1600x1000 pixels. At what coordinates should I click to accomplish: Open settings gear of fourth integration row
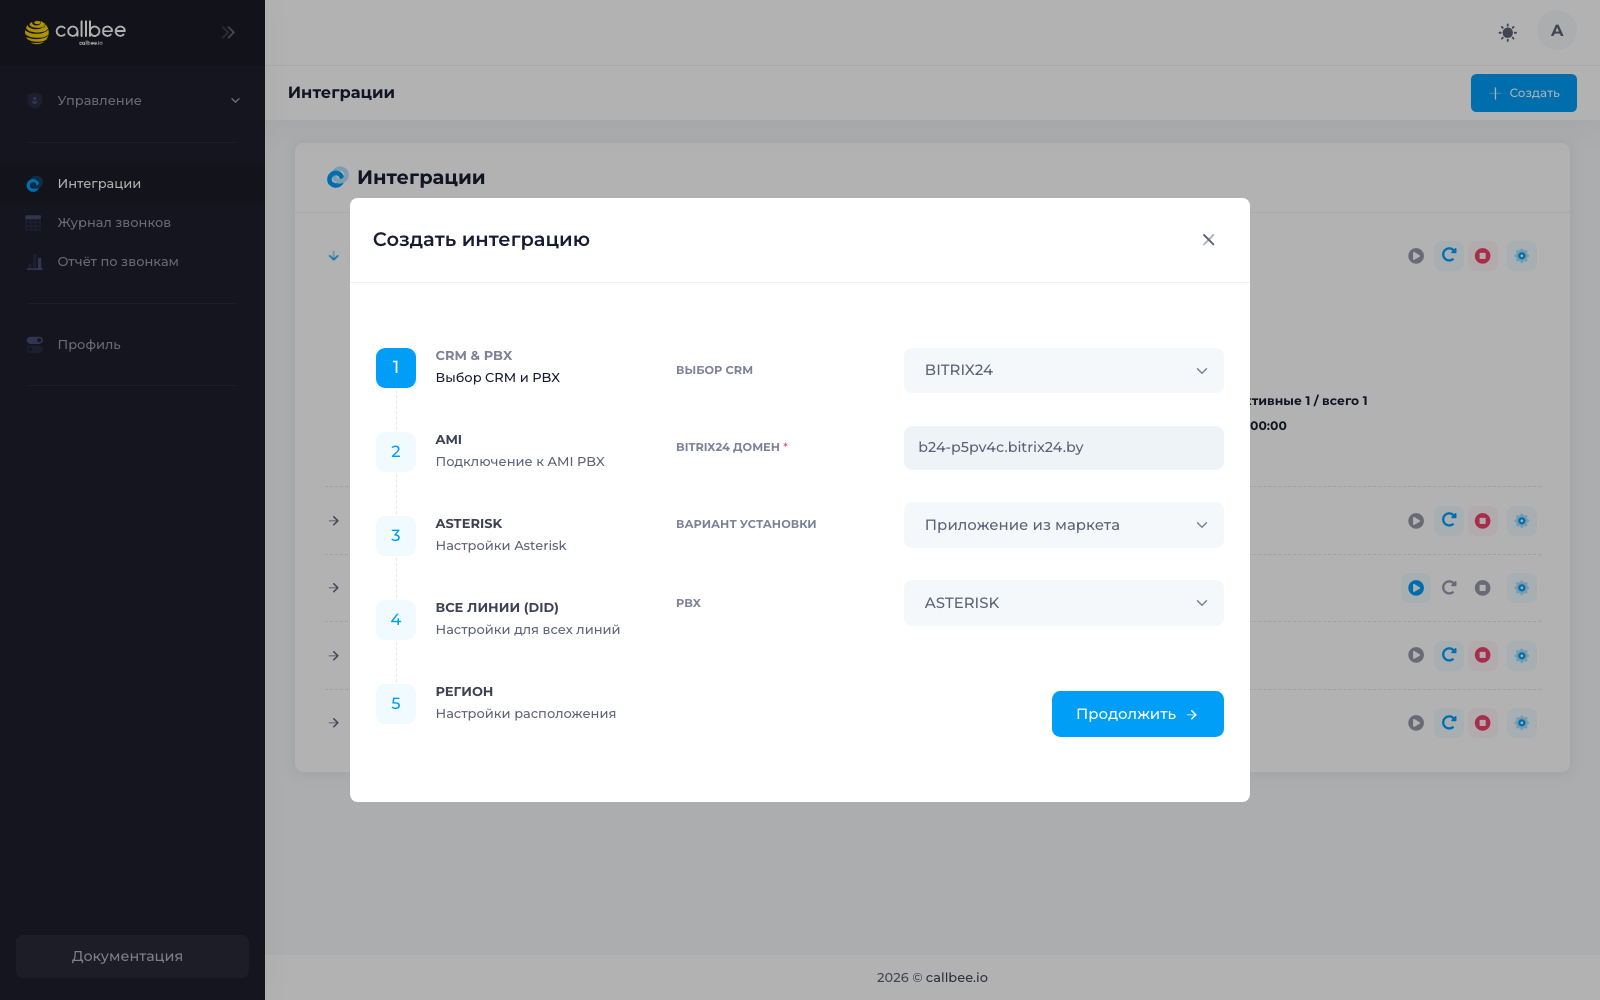click(1522, 656)
